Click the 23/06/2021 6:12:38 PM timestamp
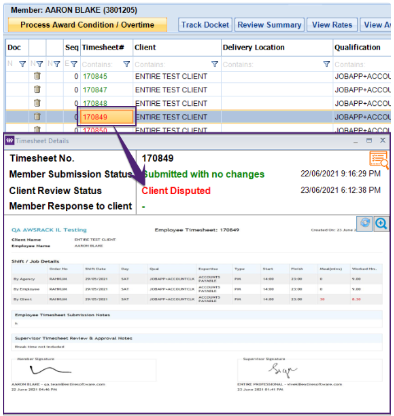394x416 pixels. tap(341, 190)
